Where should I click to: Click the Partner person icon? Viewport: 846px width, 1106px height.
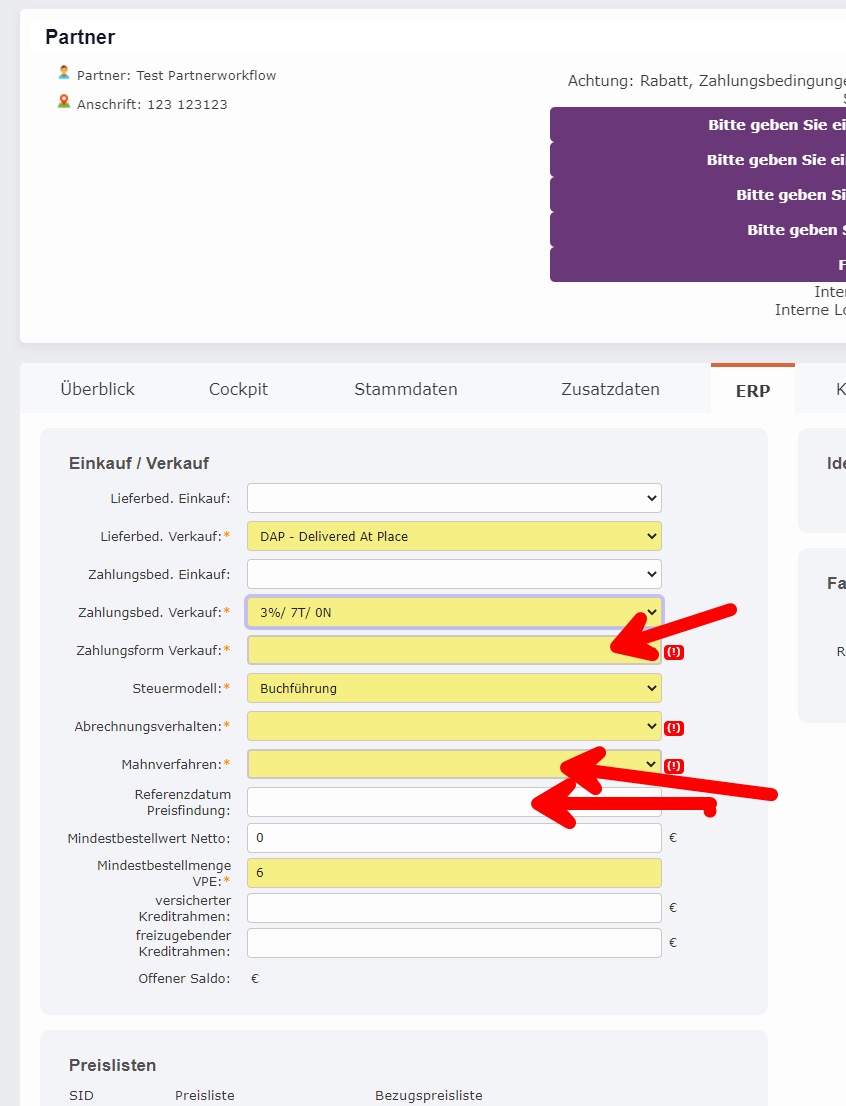(x=64, y=73)
